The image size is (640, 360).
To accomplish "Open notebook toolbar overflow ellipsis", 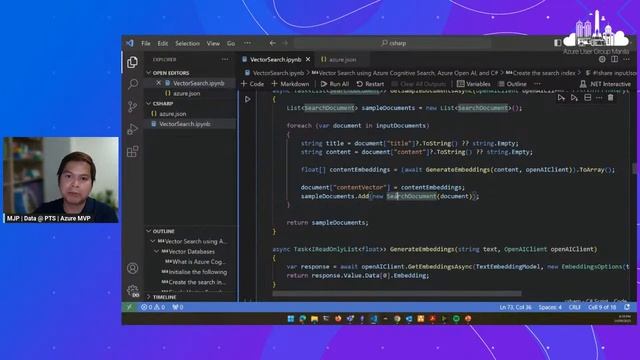I will [x=537, y=84].
